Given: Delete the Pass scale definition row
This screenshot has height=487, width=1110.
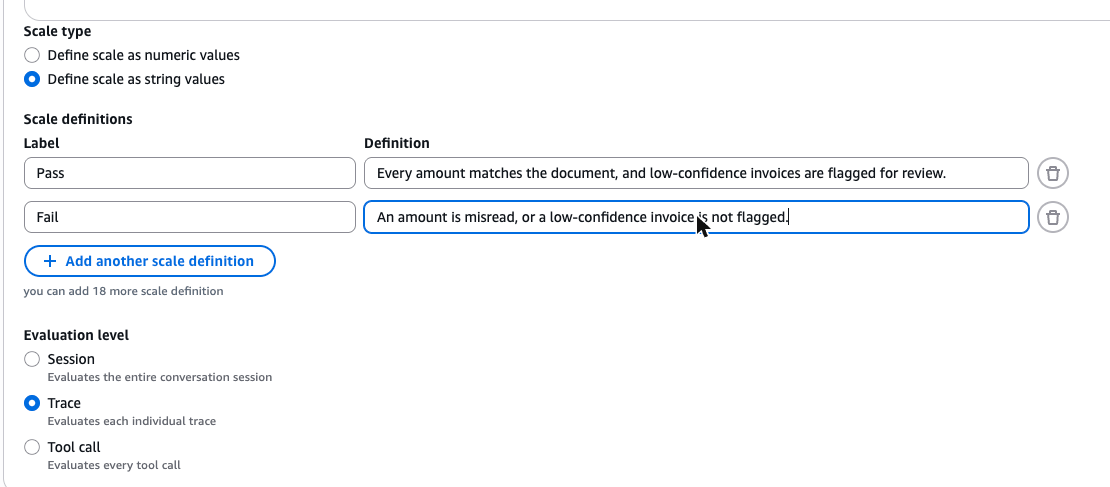Looking at the screenshot, I should [x=1053, y=173].
